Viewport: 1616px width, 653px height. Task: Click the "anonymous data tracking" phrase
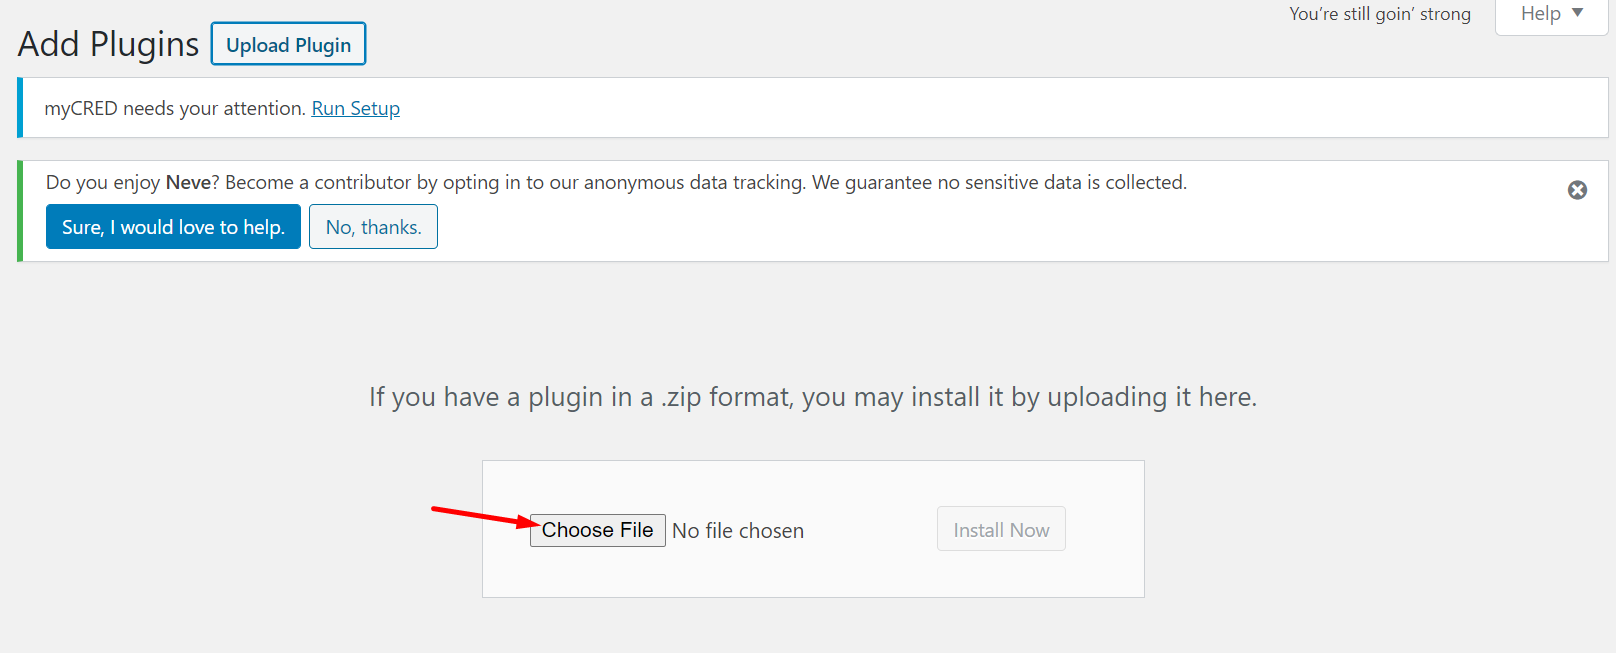point(694,182)
